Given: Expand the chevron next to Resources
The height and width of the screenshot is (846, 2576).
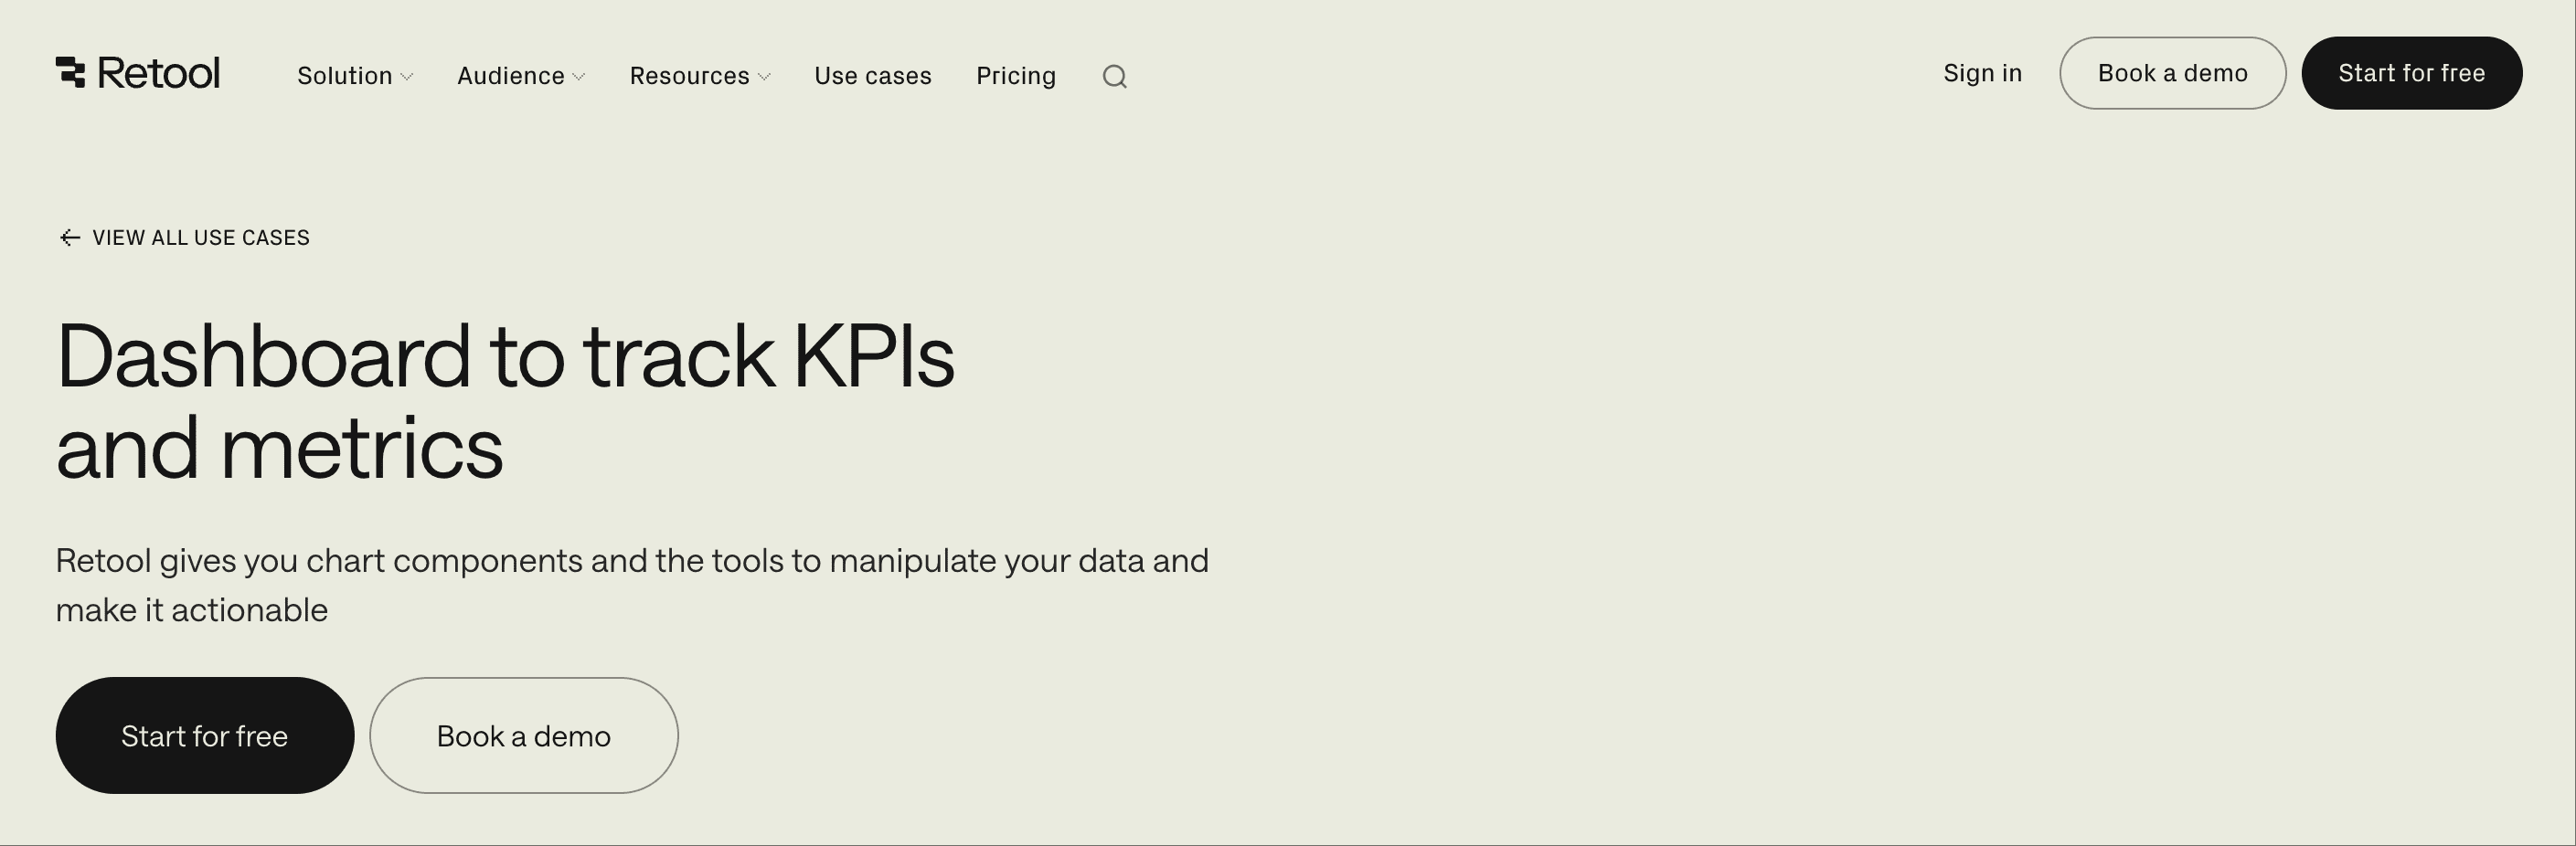Looking at the screenshot, I should [x=765, y=77].
